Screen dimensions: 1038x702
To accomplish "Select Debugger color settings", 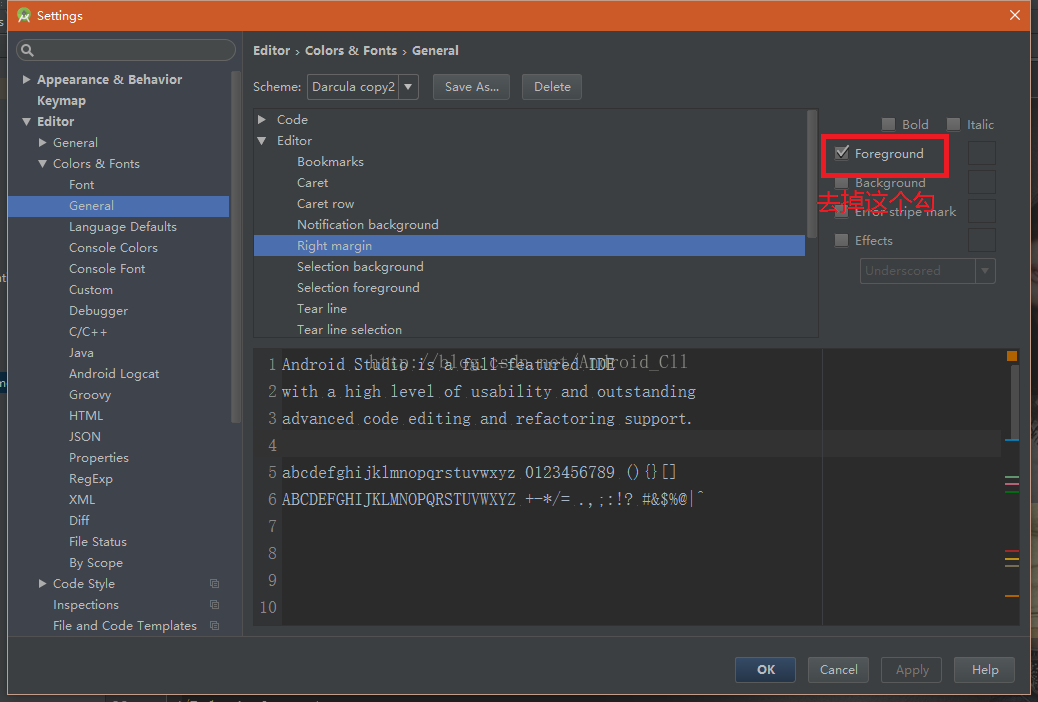I will 98,311.
